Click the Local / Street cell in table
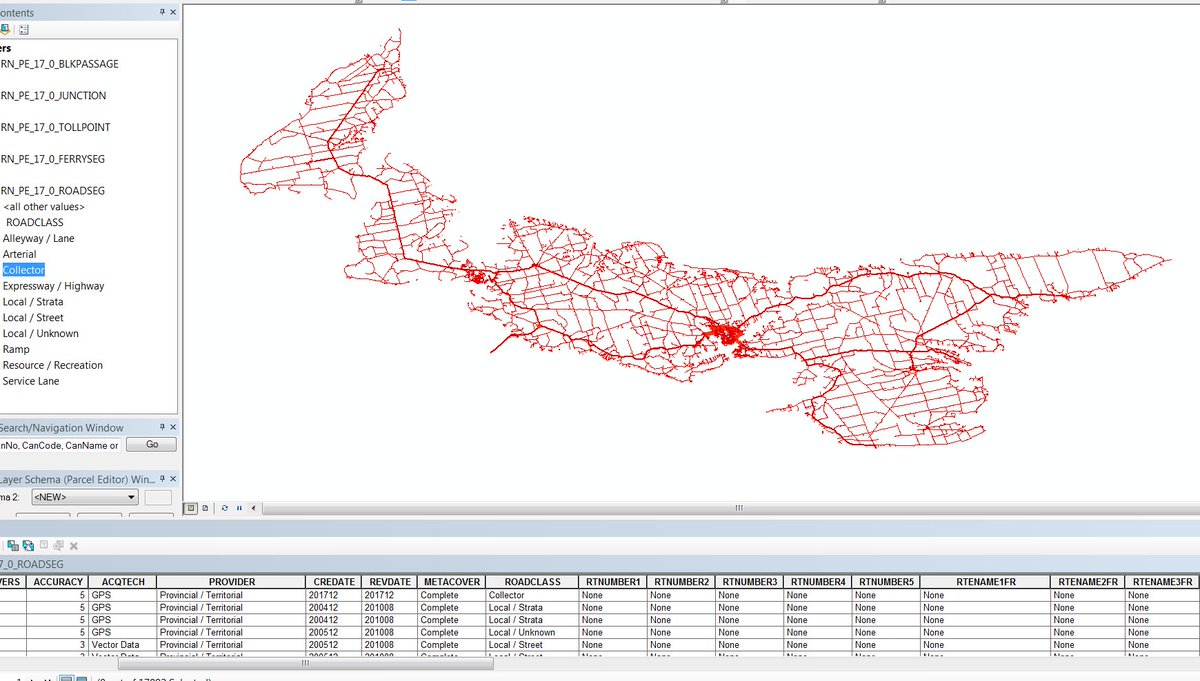1200x681 pixels. click(x=533, y=645)
